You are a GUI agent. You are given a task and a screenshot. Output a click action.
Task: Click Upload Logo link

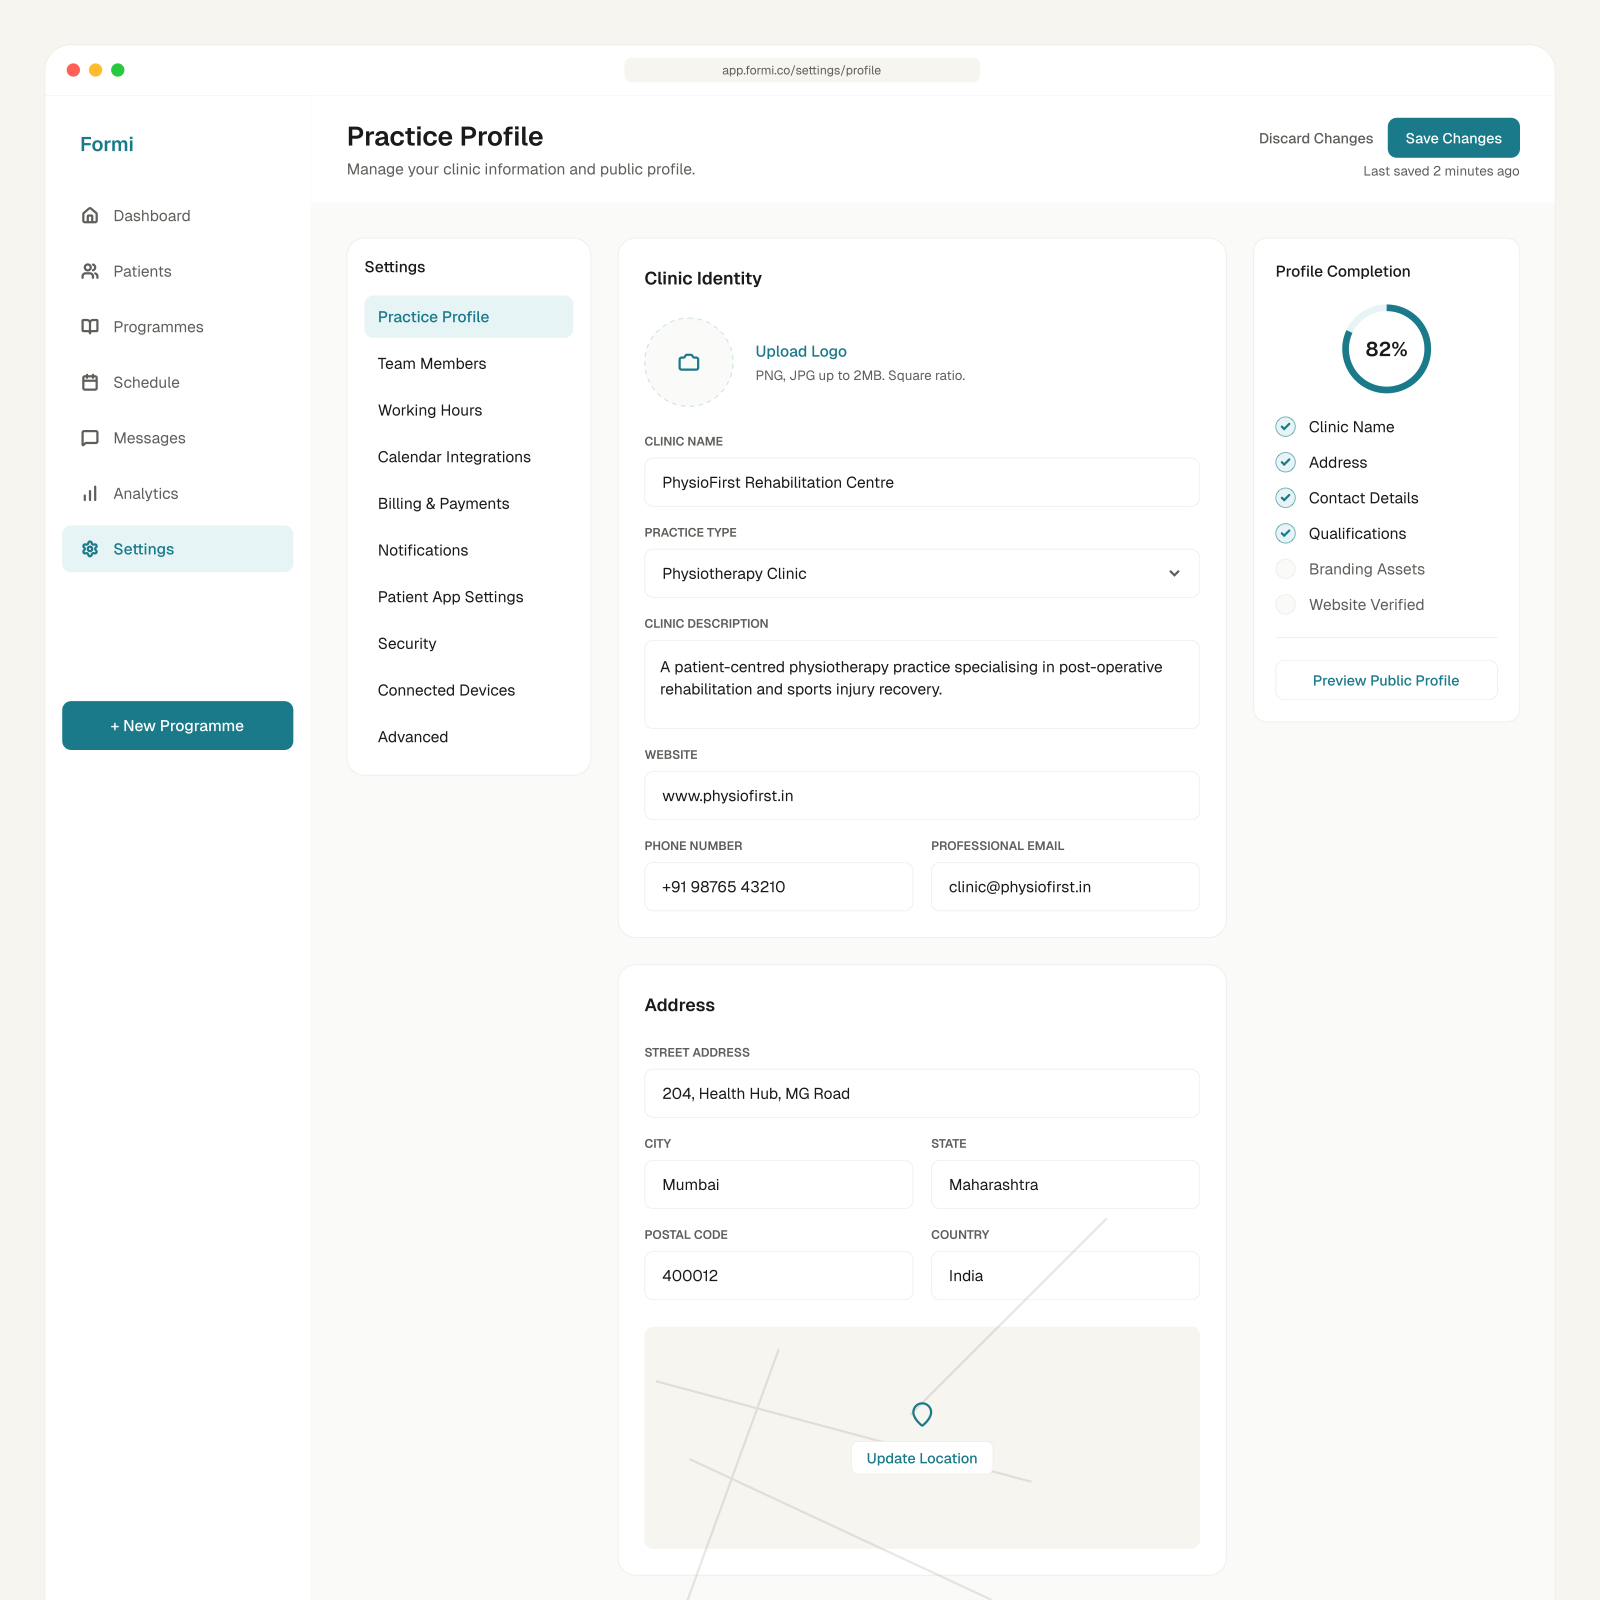coord(801,351)
